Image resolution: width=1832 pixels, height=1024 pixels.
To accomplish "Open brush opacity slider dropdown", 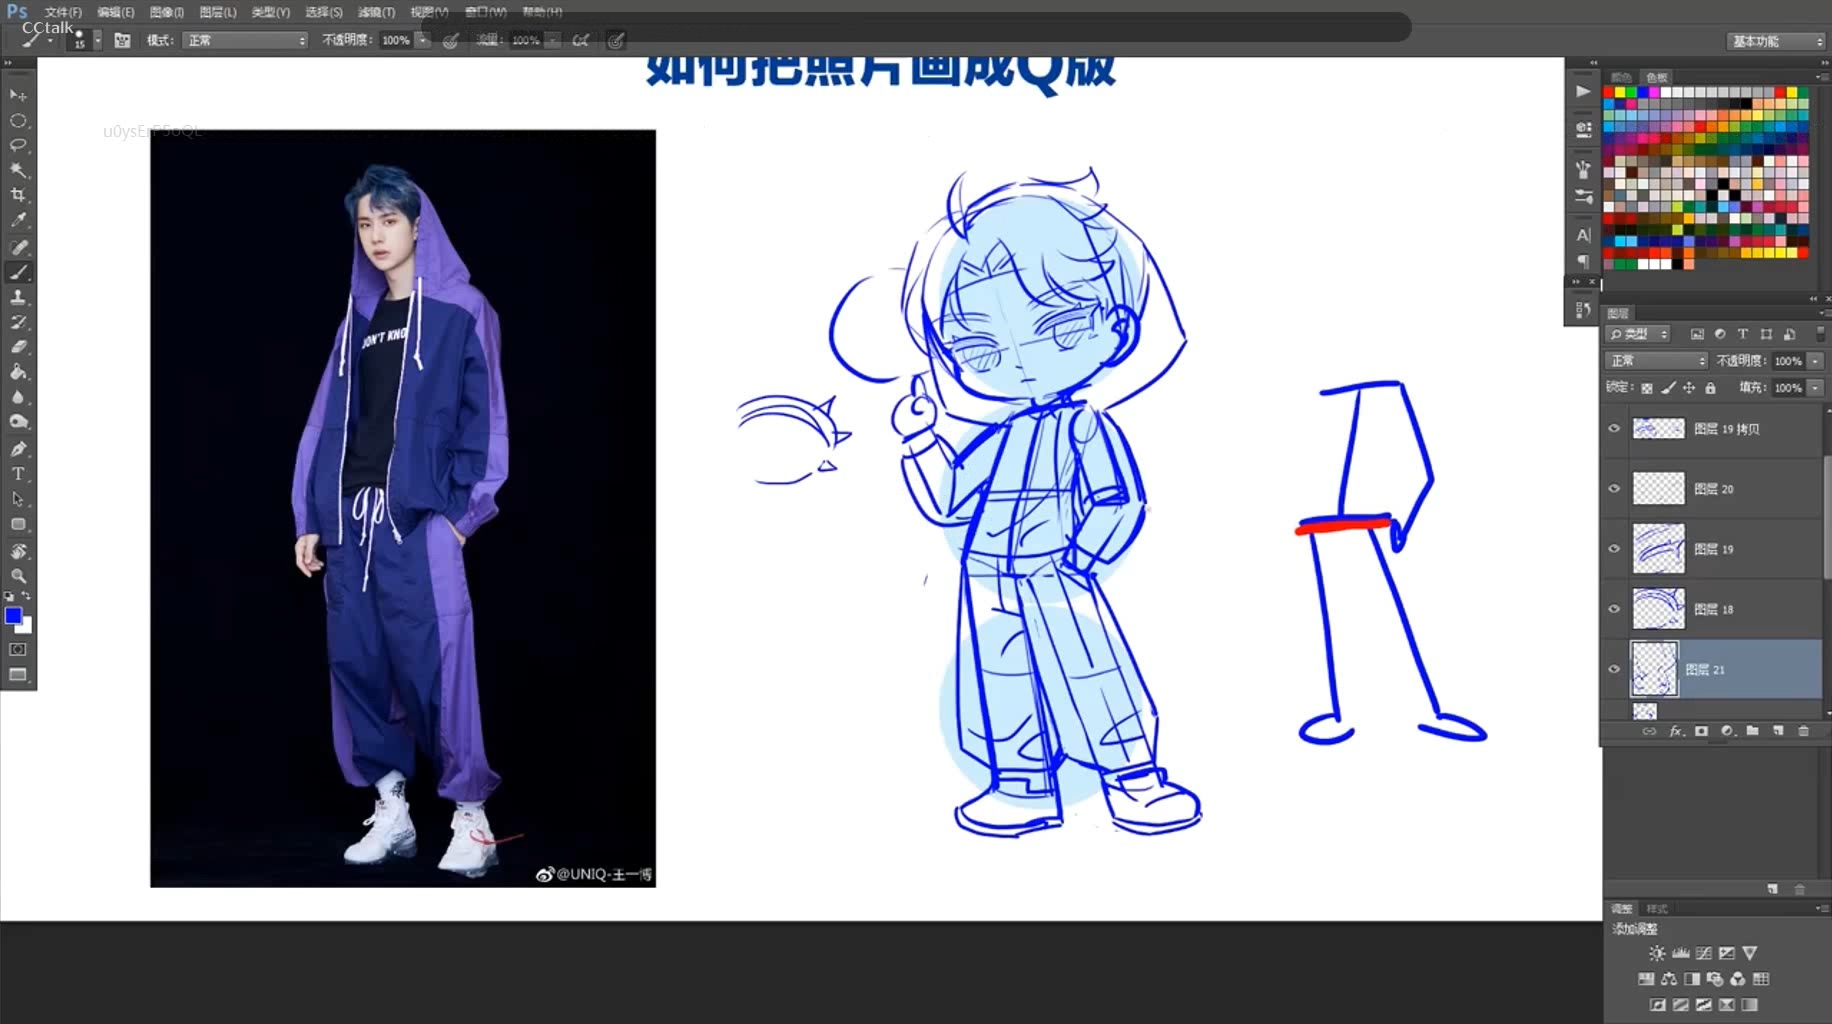I will click(423, 40).
